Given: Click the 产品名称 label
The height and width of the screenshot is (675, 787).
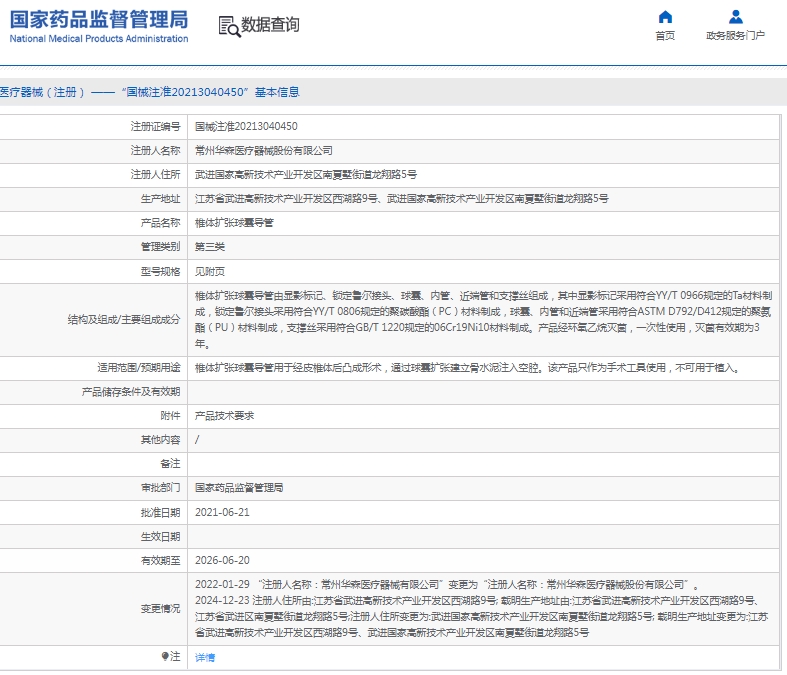Looking at the screenshot, I should coord(161,223).
